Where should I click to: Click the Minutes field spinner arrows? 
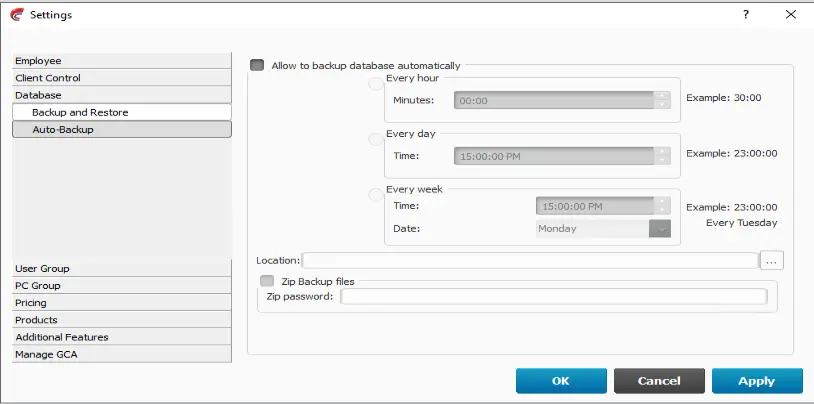click(662, 100)
